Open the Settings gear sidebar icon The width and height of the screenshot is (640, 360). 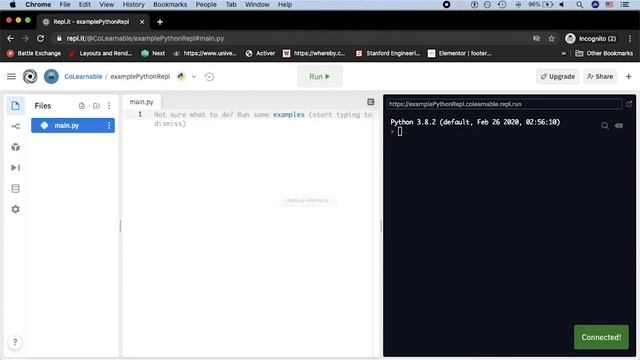point(16,209)
